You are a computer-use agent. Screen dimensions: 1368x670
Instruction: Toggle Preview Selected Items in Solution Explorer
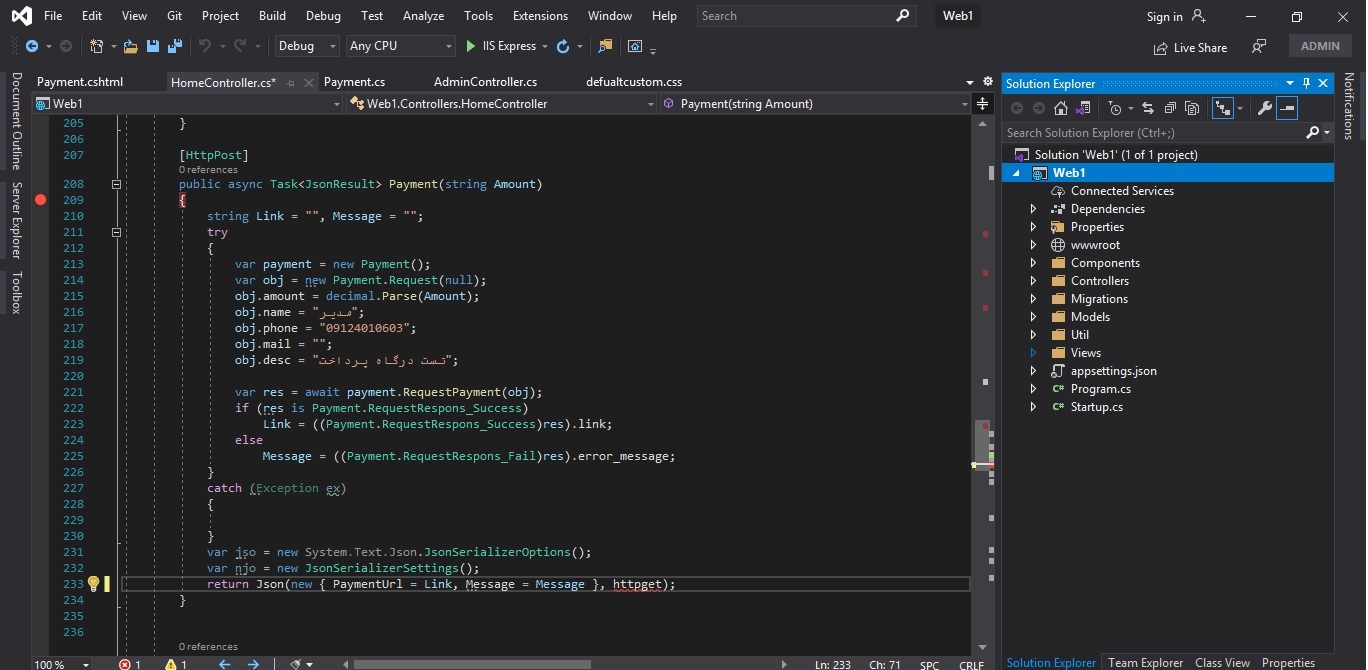(x=1287, y=108)
